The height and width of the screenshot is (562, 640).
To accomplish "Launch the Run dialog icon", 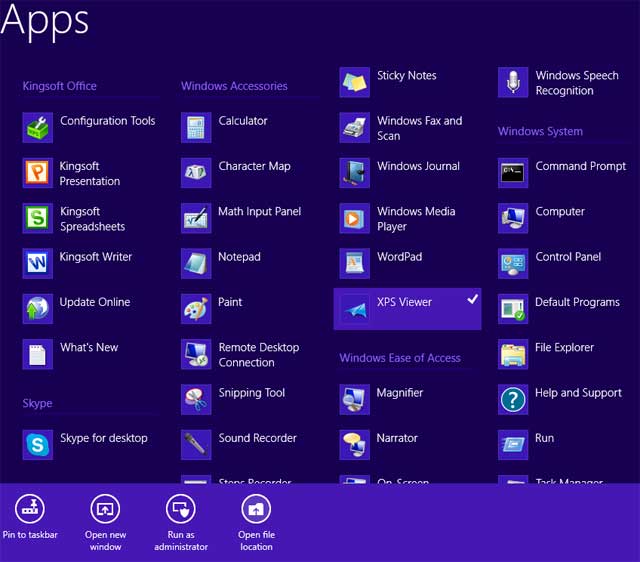I will click(x=513, y=444).
